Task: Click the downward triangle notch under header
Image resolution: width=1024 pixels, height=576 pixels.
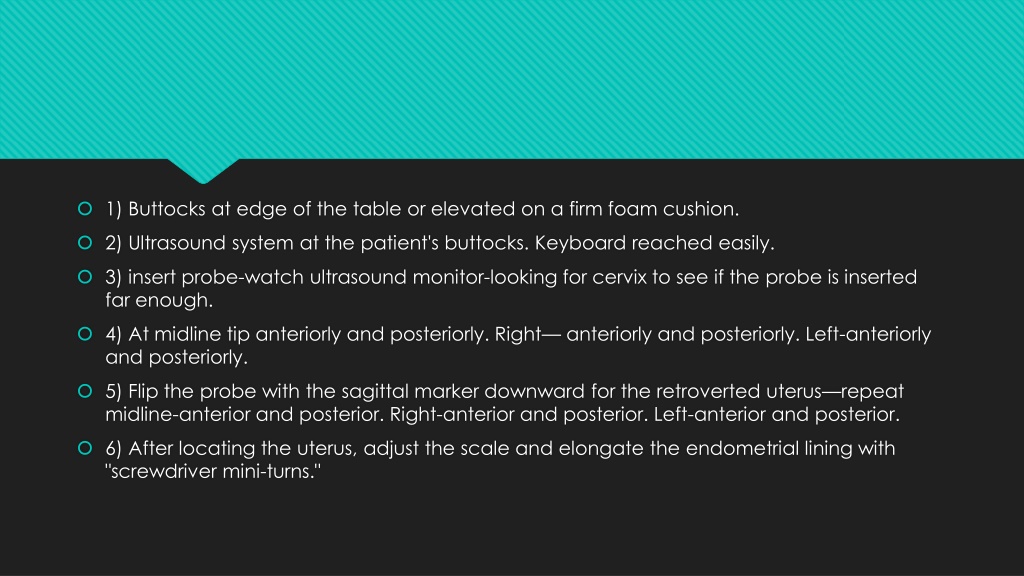Action: (x=203, y=170)
